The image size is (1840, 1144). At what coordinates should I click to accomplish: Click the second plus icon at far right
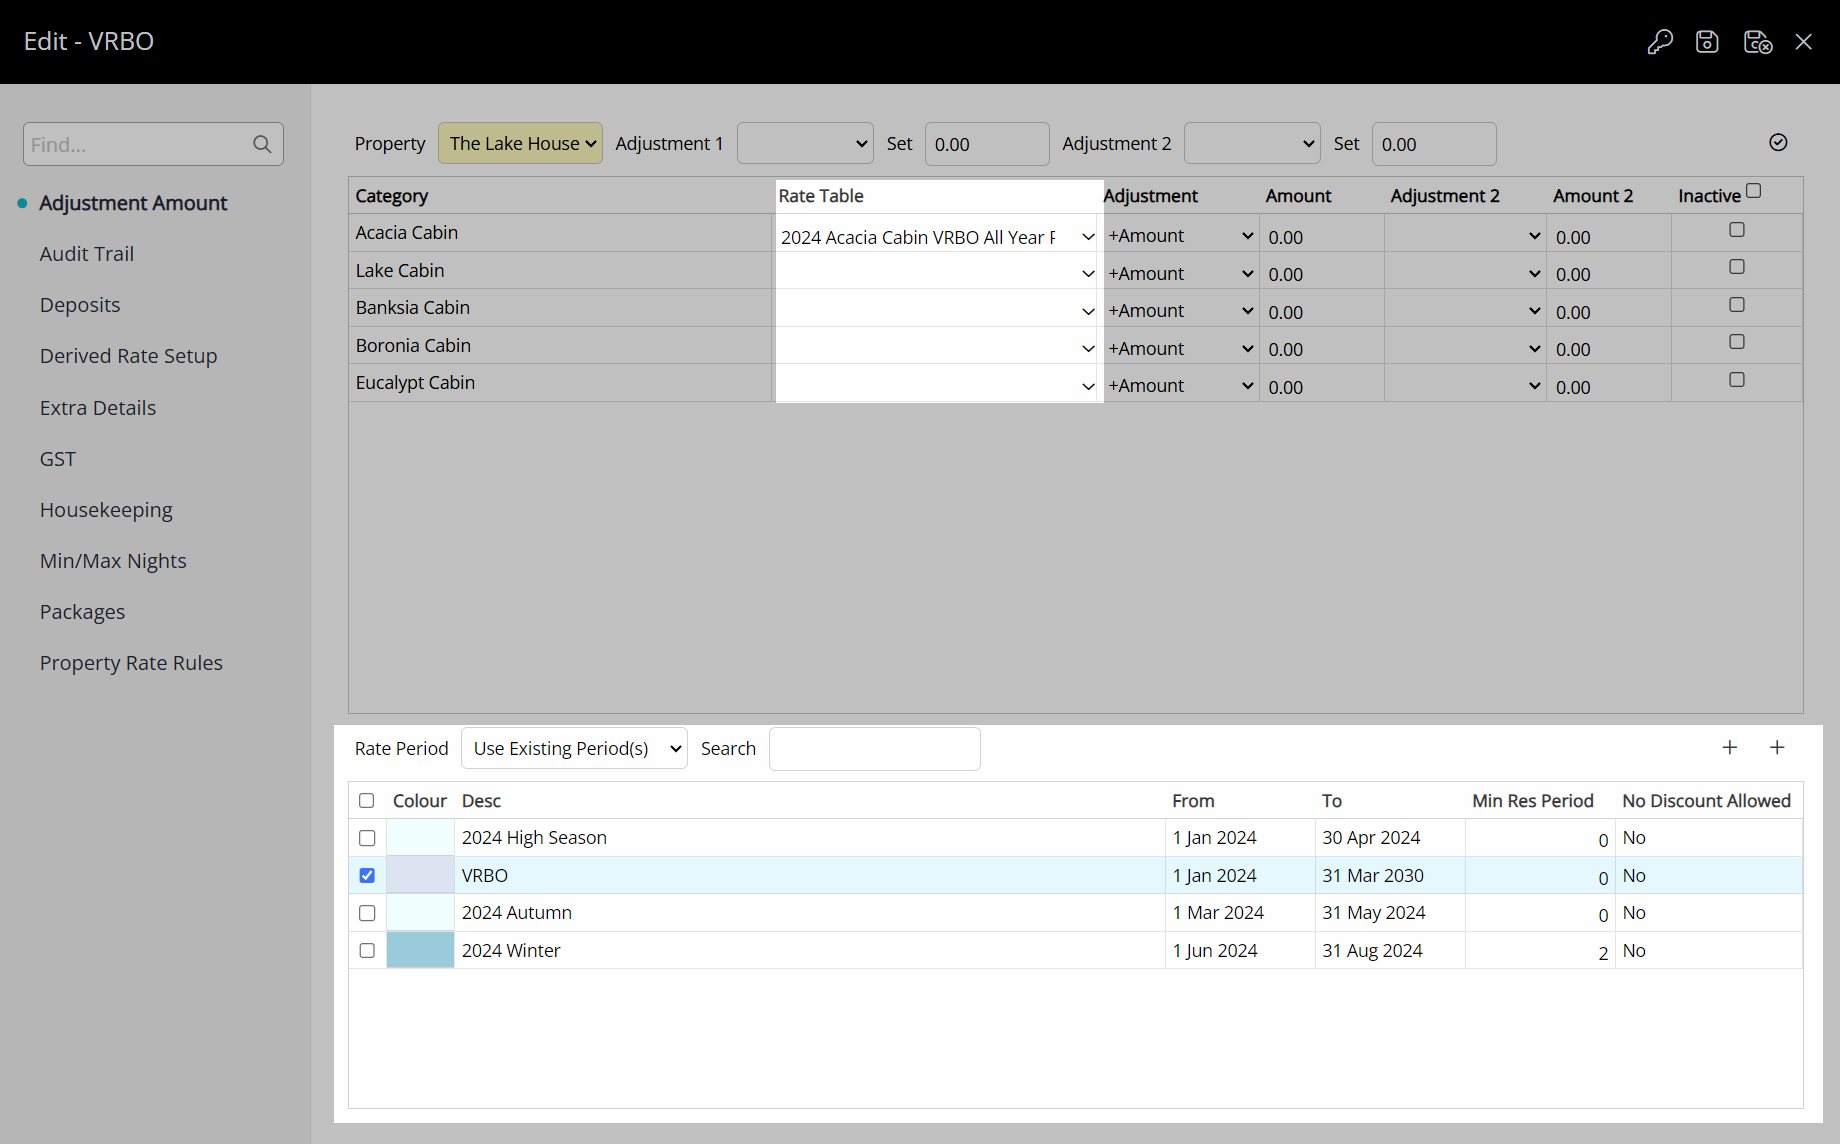(1777, 747)
